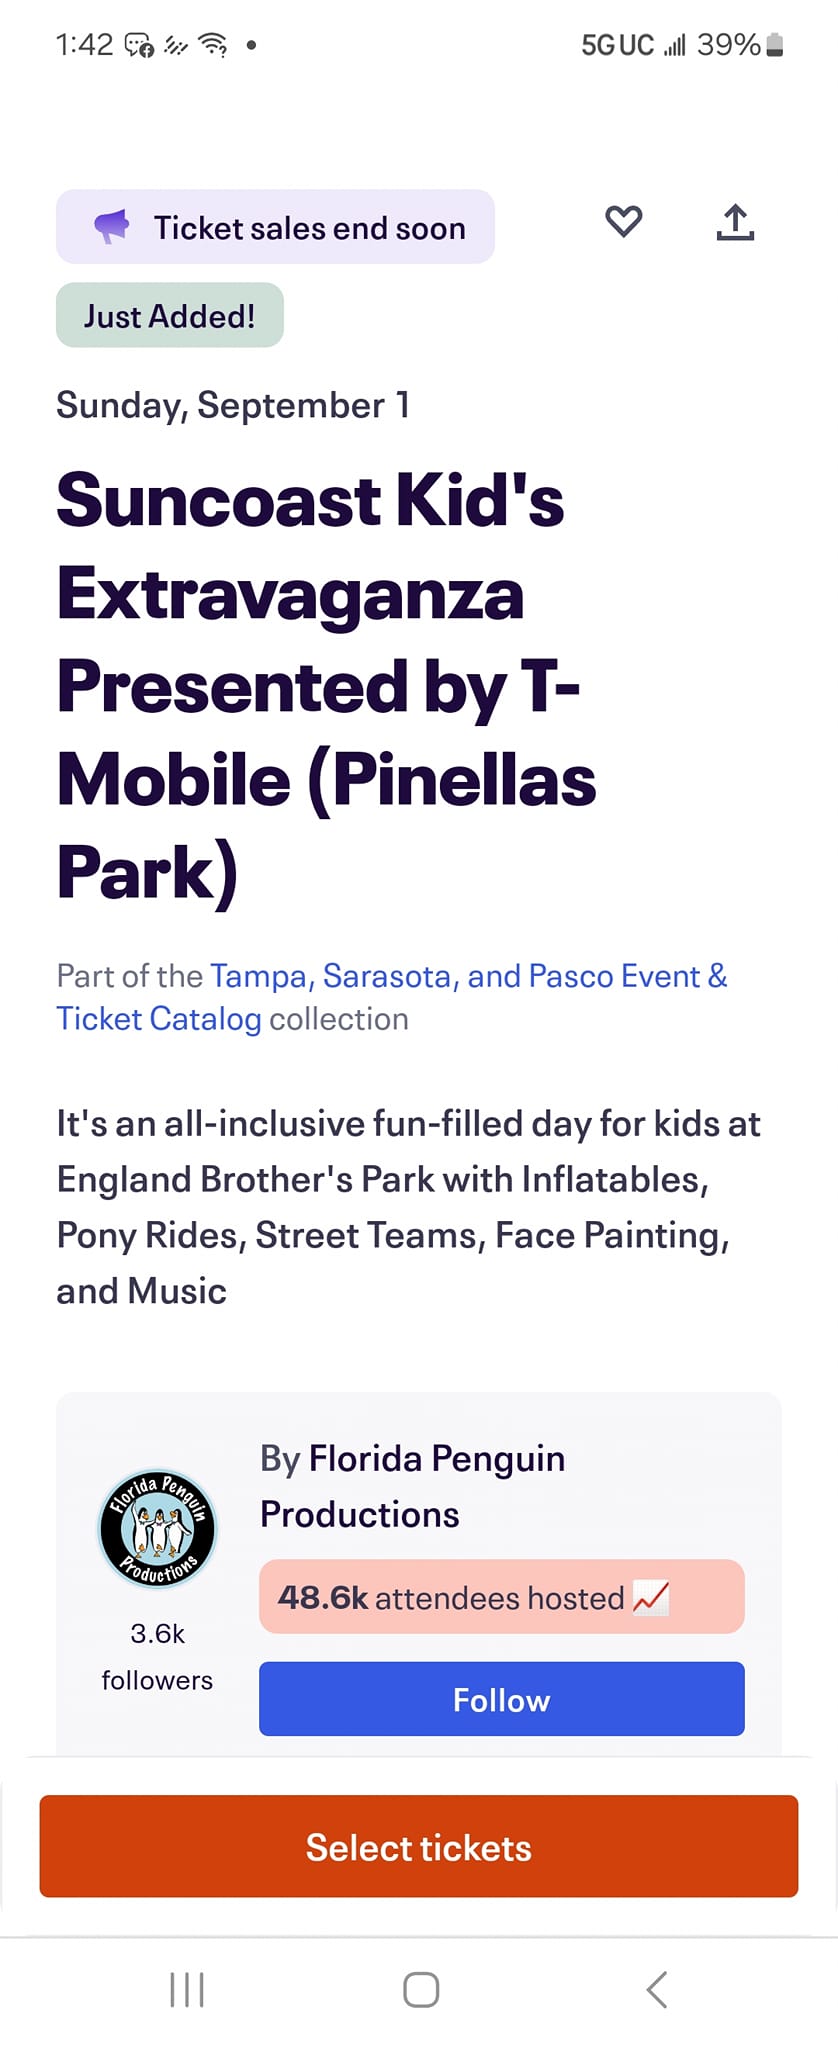Tap the Wi-Fi icon in status bar

click(213, 44)
